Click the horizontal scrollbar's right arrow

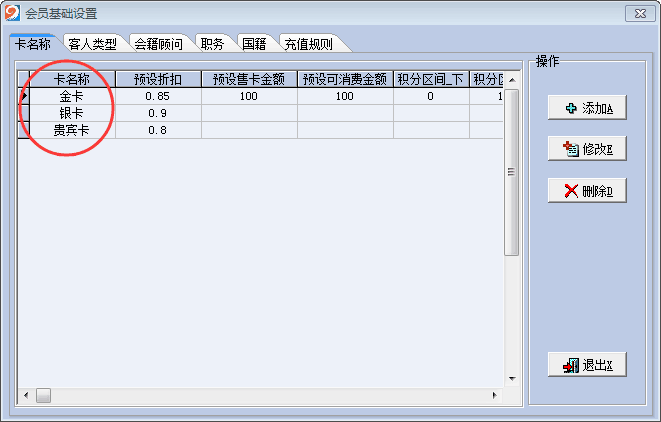493,396
